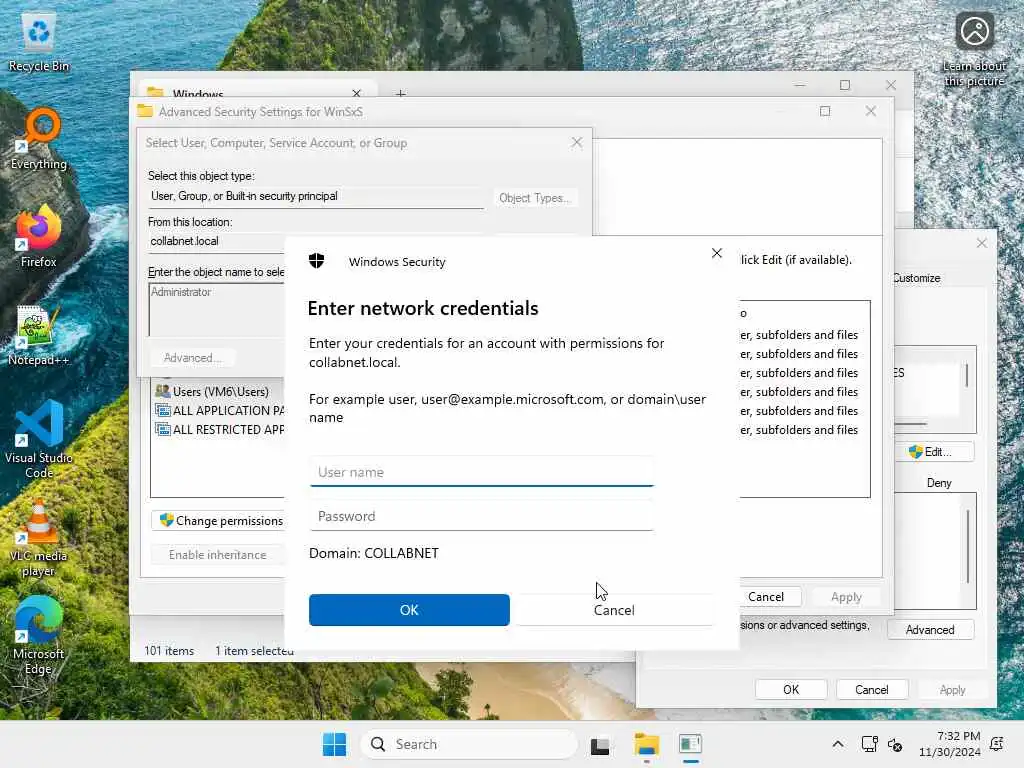Select the ALL RESTRICTED APP entry
The image size is (1024, 768).
(x=219, y=429)
